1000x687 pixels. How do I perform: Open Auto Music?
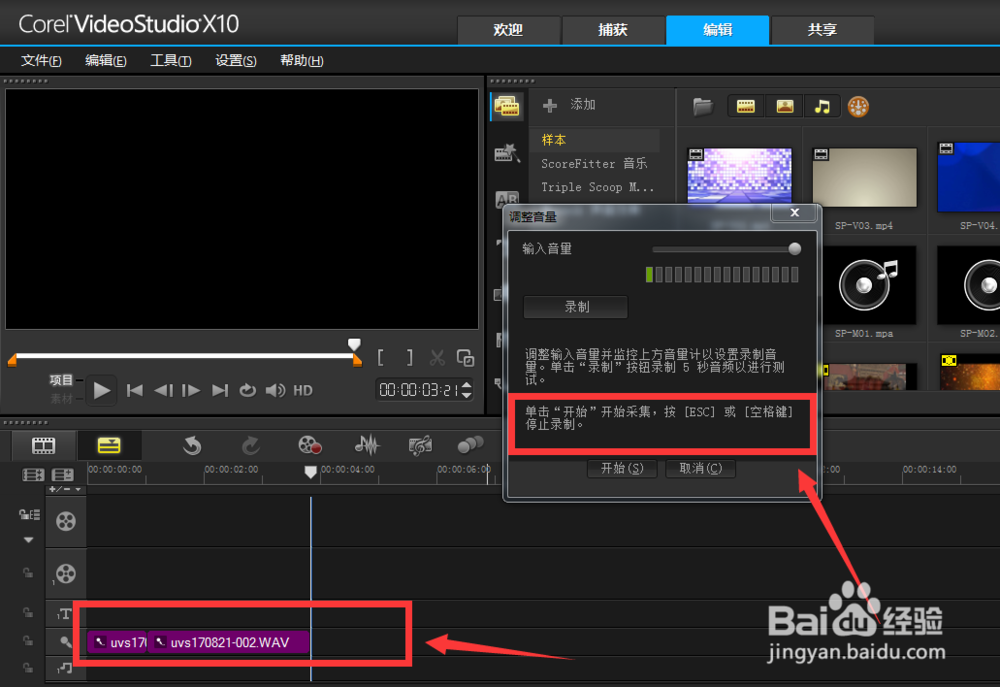[x=420, y=445]
